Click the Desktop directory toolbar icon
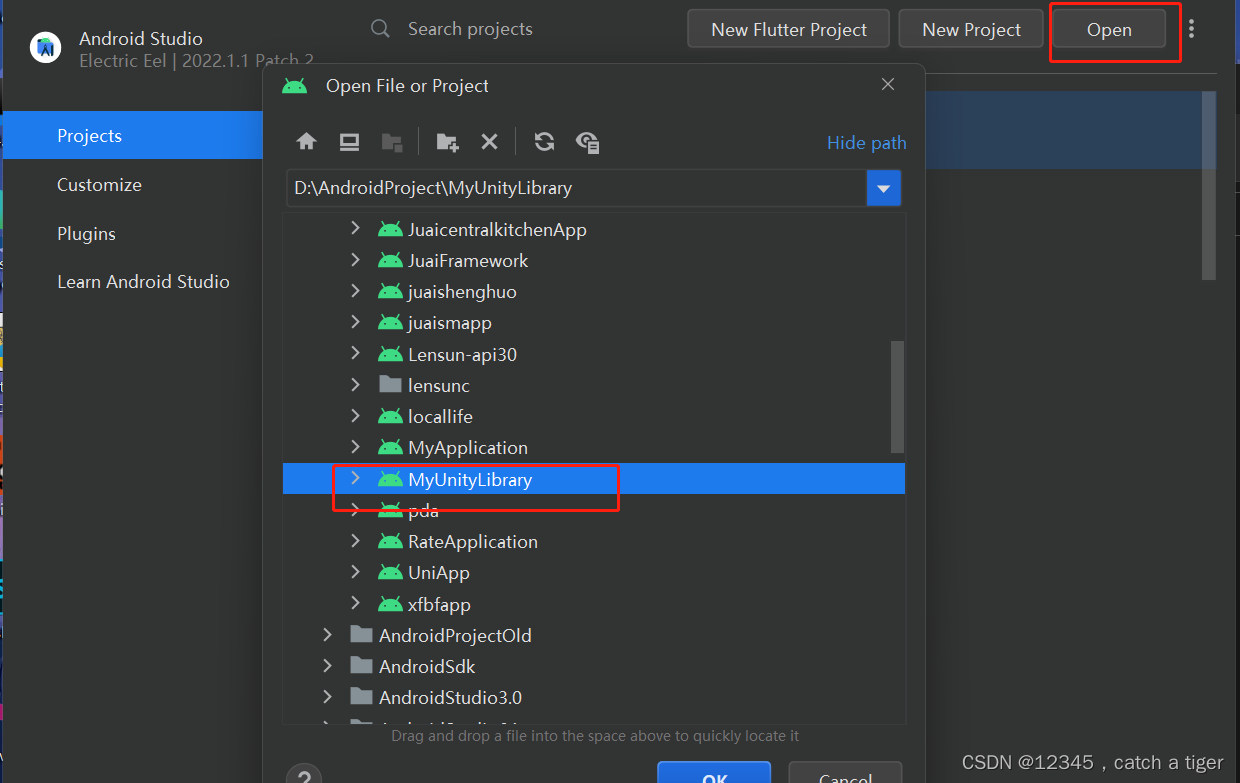This screenshot has height=783, width=1240. [x=349, y=142]
